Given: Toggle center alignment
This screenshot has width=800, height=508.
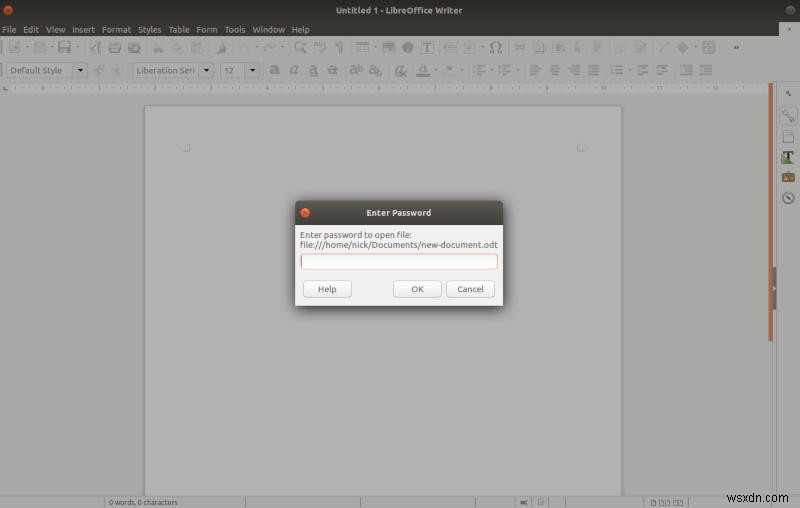Looking at the screenshot, I should [x=554, y=70].
